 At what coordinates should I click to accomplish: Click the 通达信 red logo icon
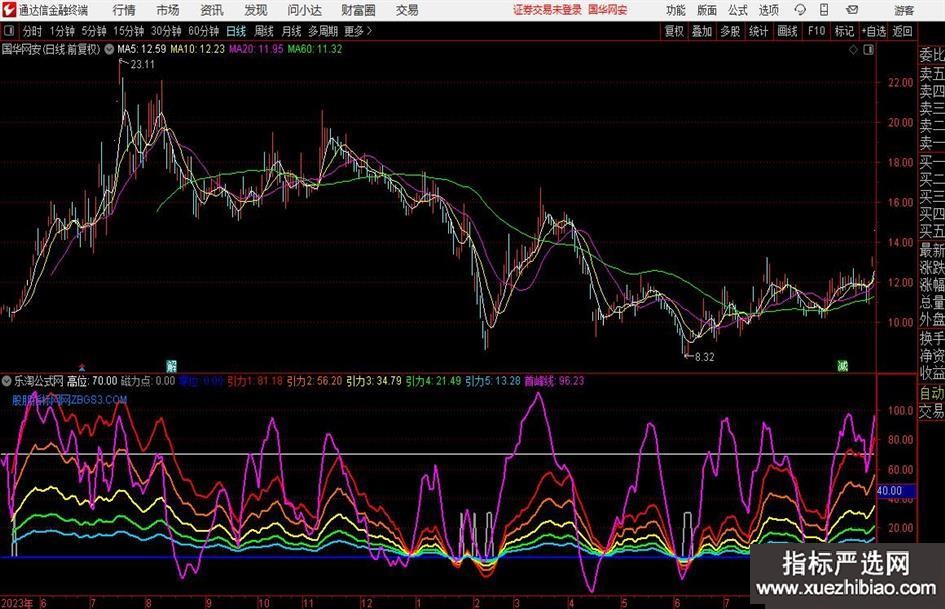[9, 10]
